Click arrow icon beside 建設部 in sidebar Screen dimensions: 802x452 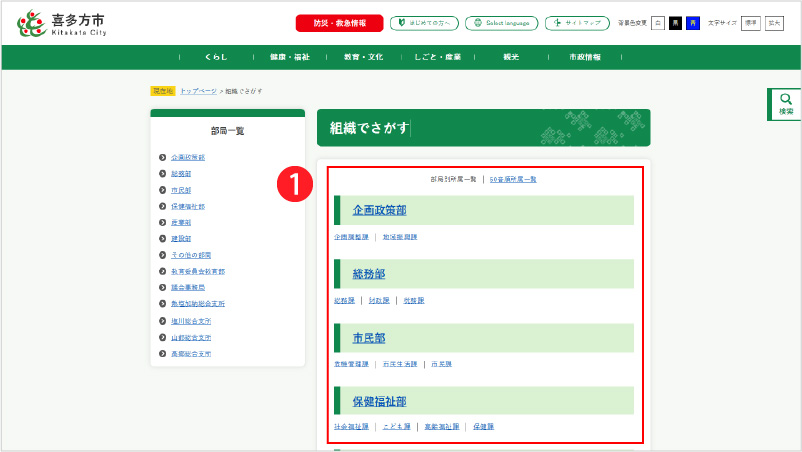tap(162, 238)
